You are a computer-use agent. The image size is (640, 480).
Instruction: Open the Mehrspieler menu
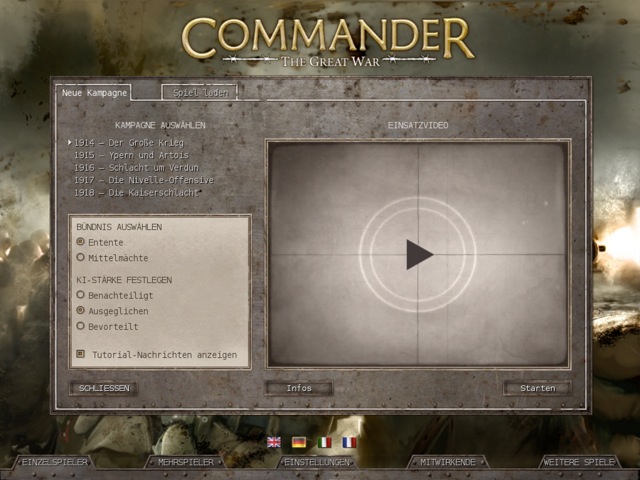point(186,462)
